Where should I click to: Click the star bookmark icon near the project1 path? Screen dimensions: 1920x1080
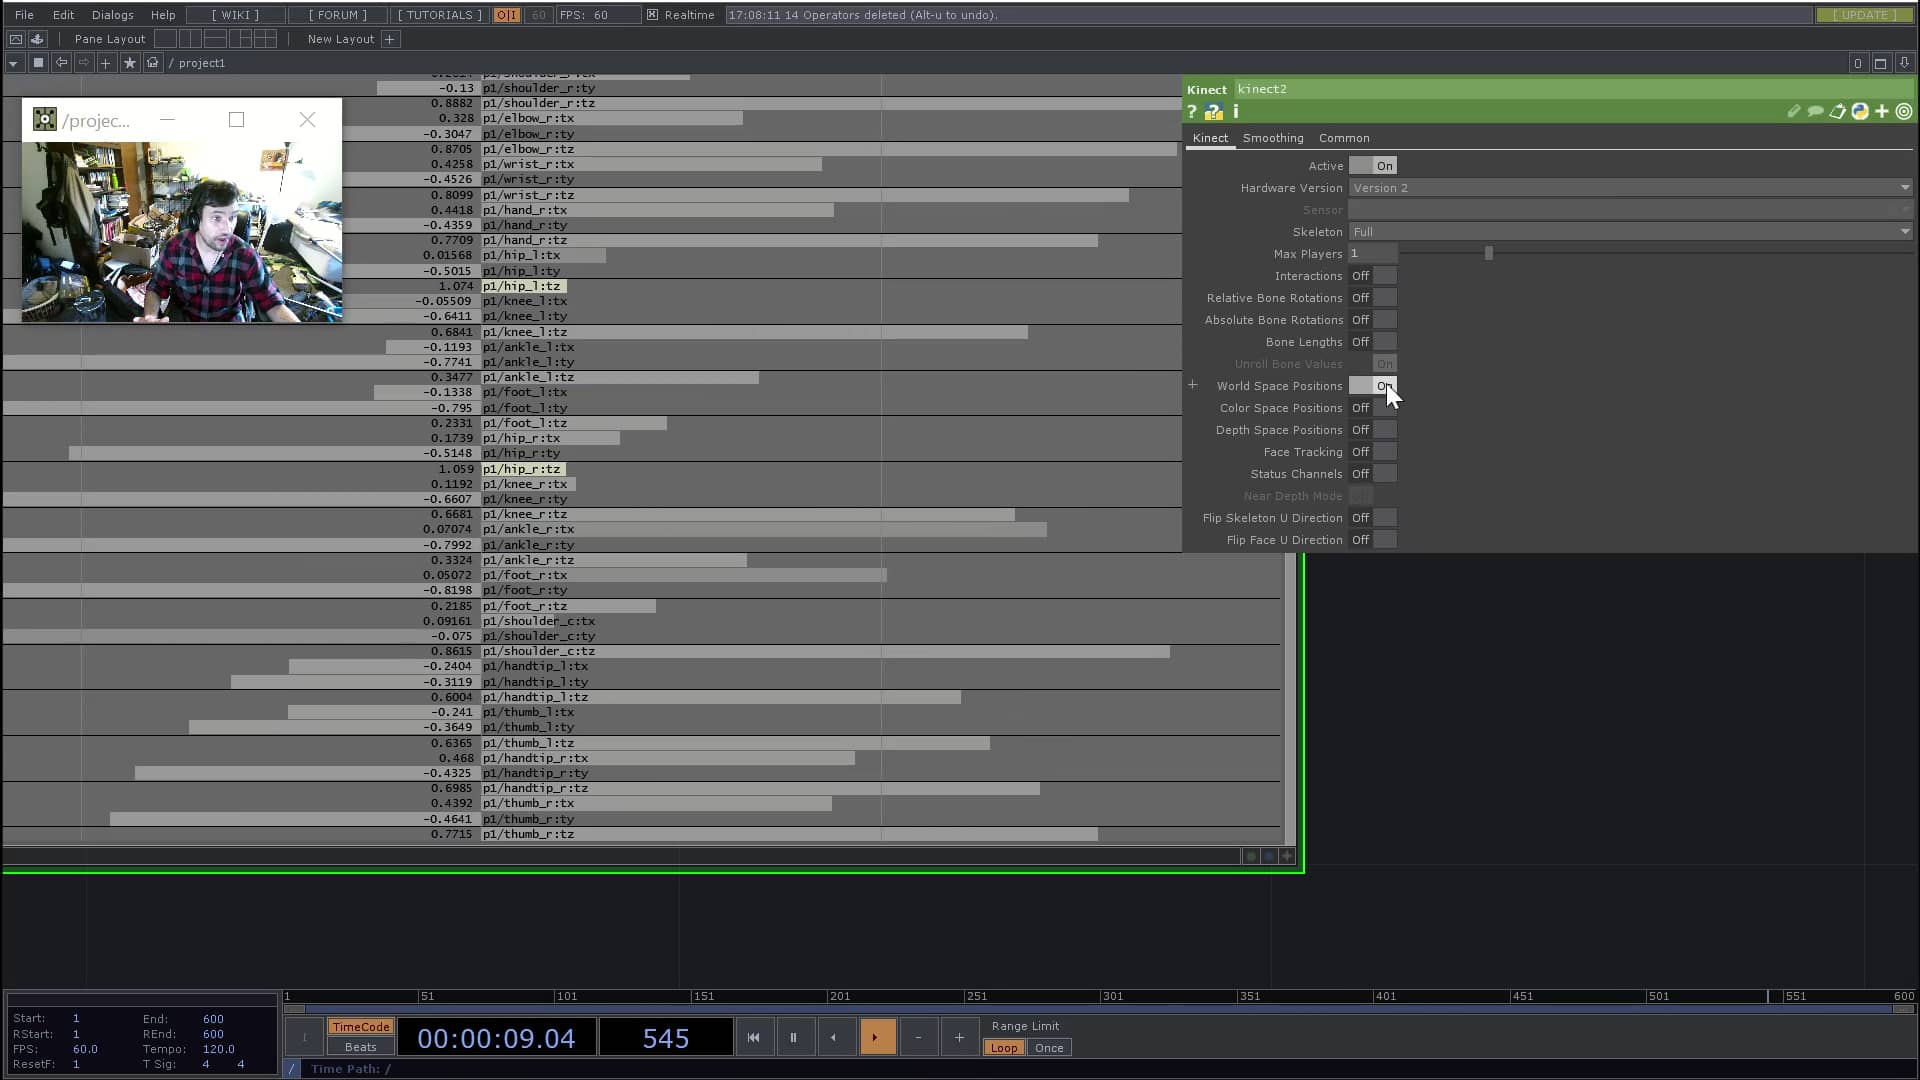tap(130, 62)
